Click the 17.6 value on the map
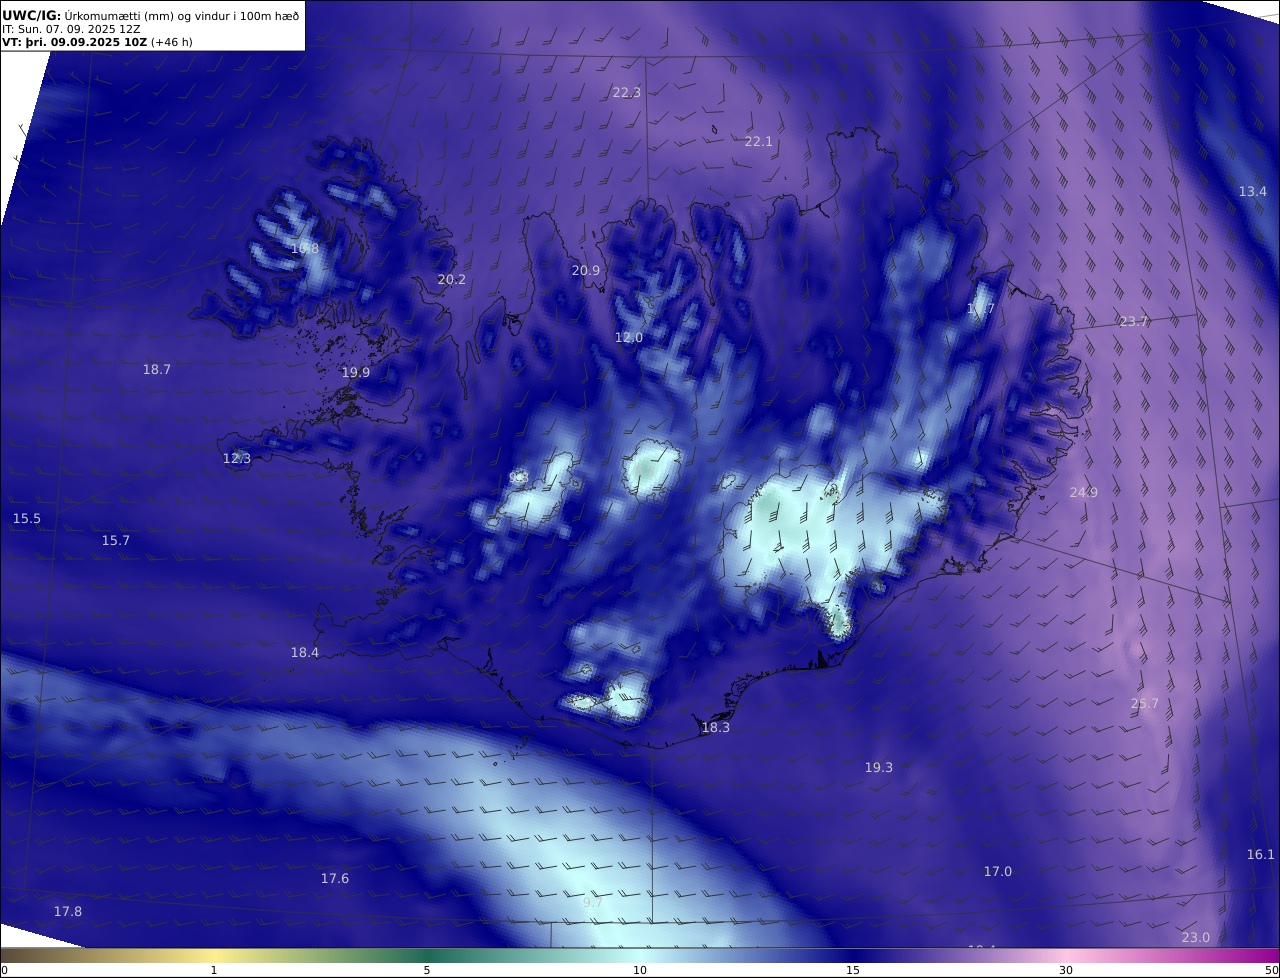 pos(335,879)
